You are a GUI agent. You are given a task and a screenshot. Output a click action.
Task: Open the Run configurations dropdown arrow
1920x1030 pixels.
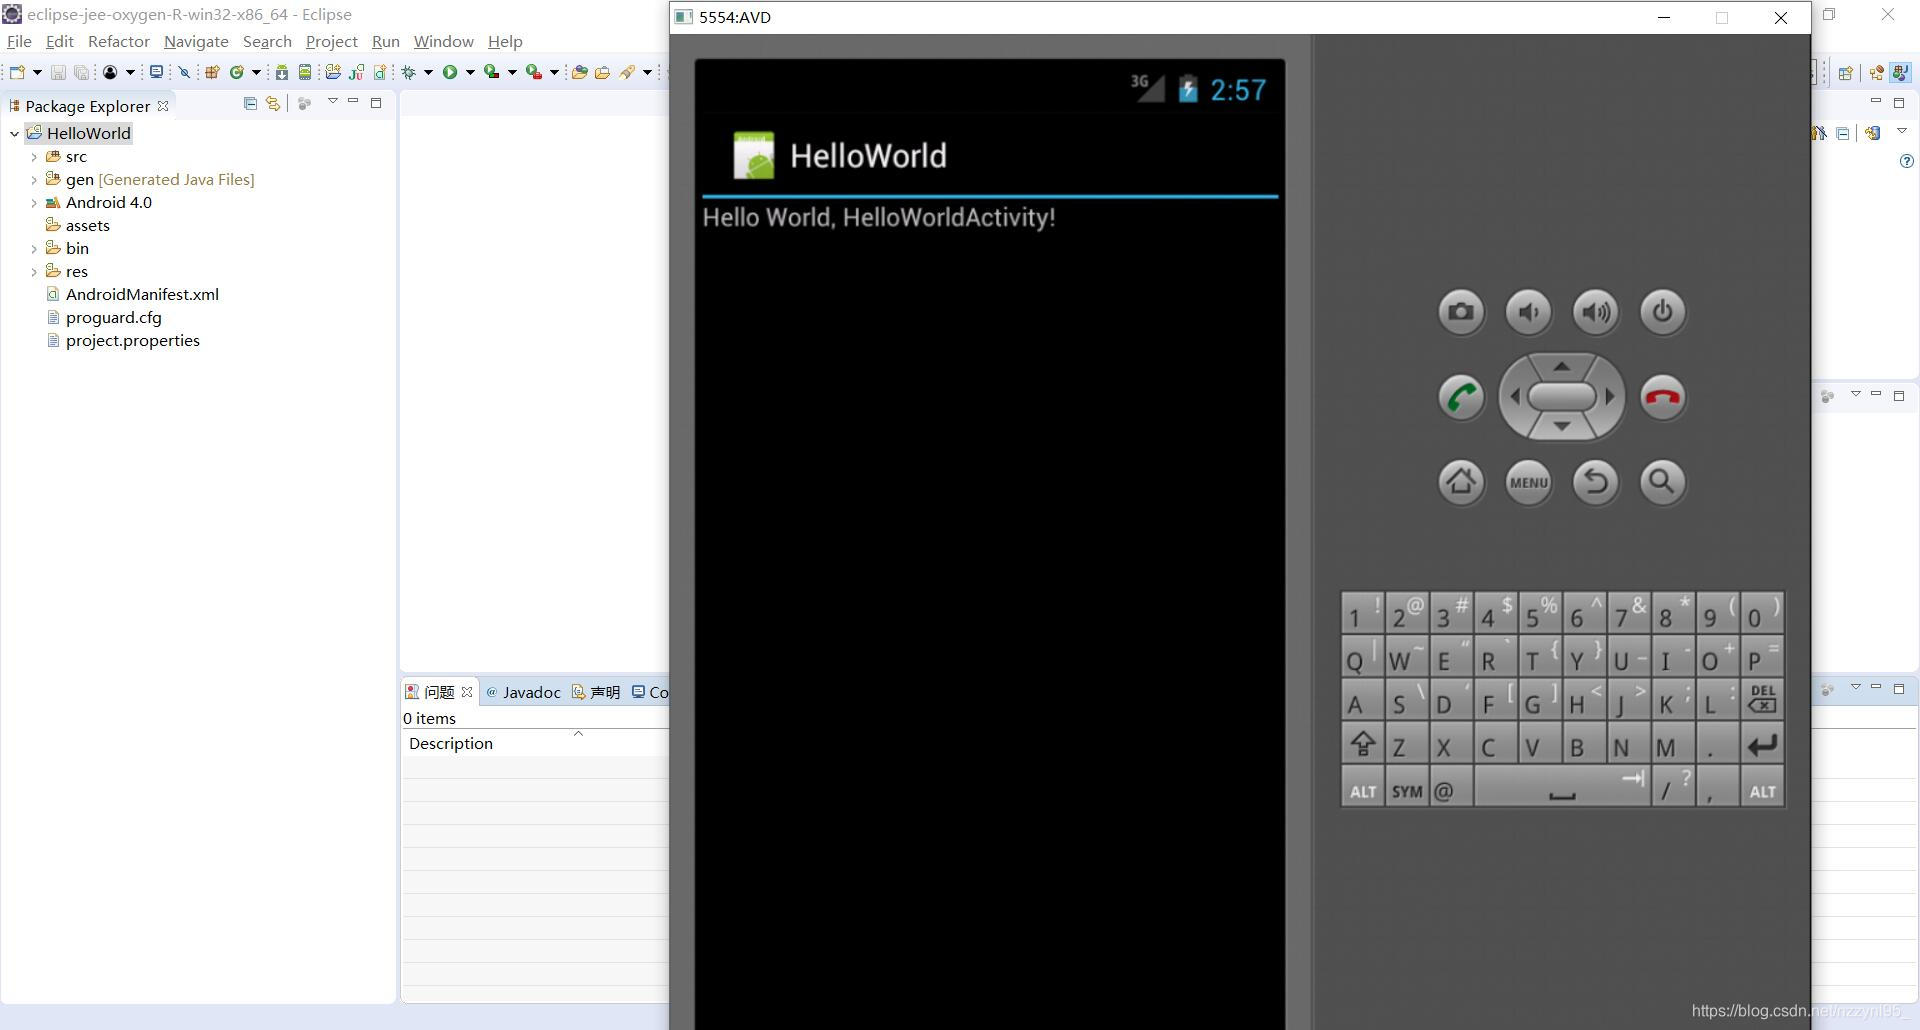(x=470, y=72)
